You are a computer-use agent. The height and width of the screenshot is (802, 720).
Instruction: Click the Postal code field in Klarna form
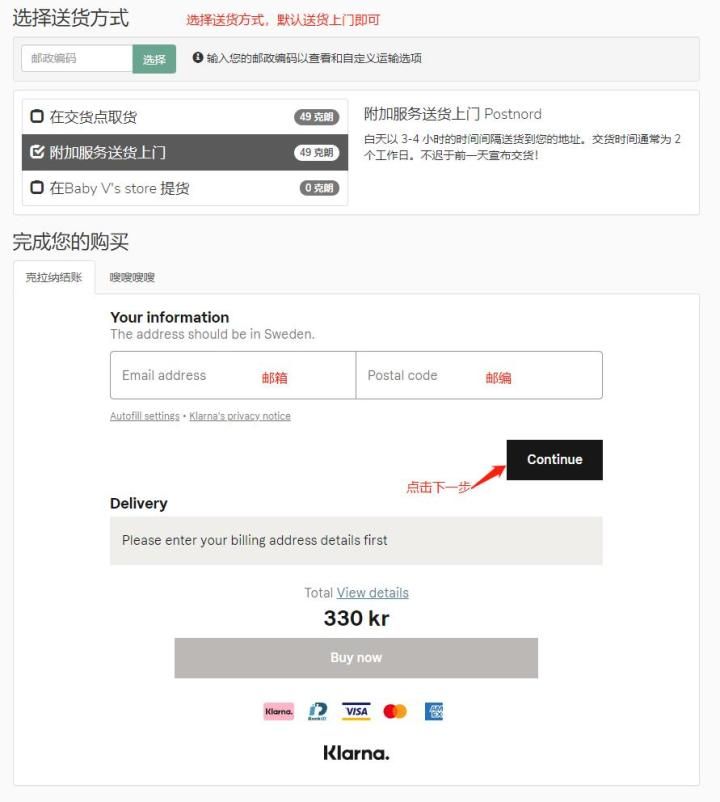tap(479, 375)
